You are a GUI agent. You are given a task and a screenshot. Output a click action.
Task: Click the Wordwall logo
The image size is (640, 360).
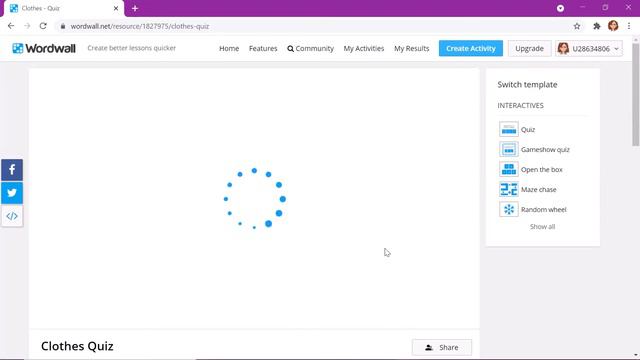coord(44,48)
